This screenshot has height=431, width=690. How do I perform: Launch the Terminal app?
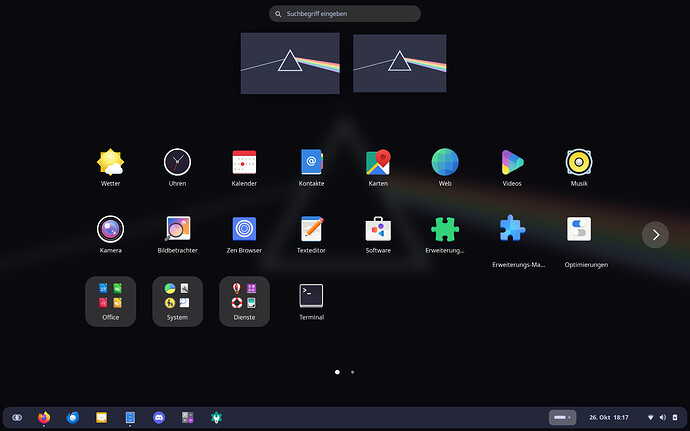(x=311, y=296)
